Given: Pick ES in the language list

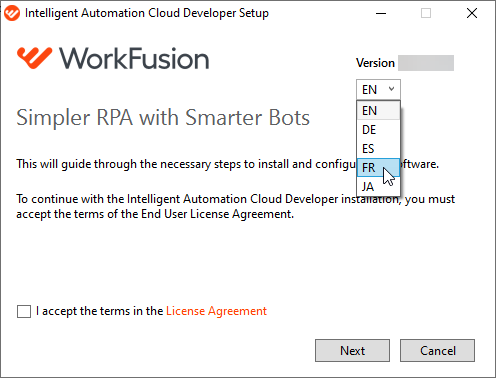Looking at the screenshot, I should [378, 149].
